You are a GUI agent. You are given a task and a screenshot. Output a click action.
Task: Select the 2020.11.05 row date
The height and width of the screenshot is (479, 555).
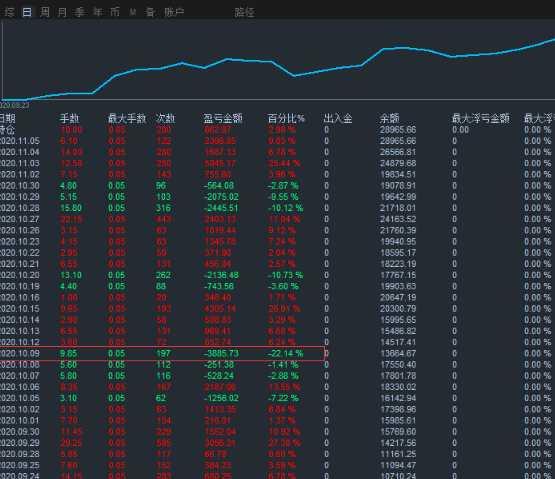[20, 141]
